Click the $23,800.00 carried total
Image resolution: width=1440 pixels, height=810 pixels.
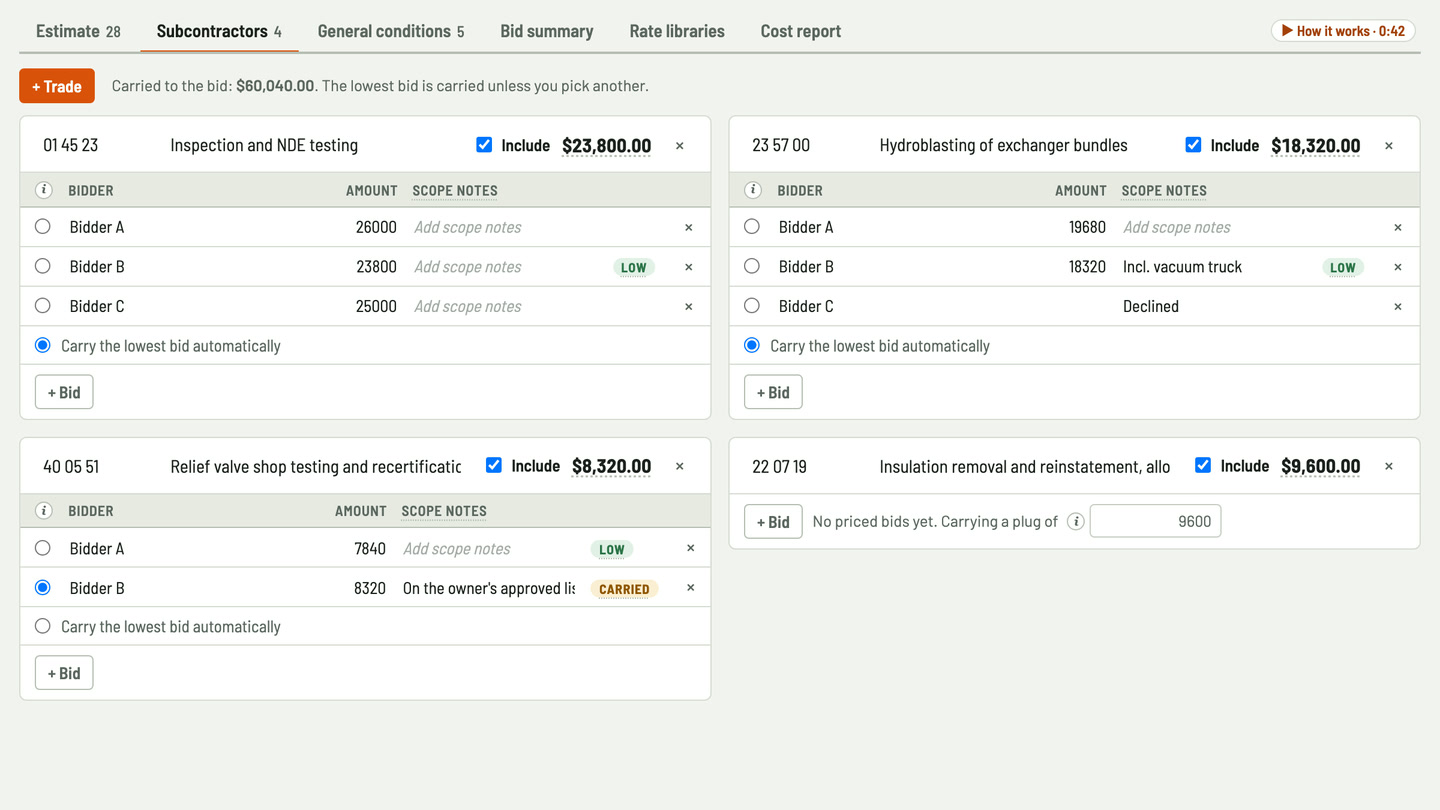coord(606,146)
